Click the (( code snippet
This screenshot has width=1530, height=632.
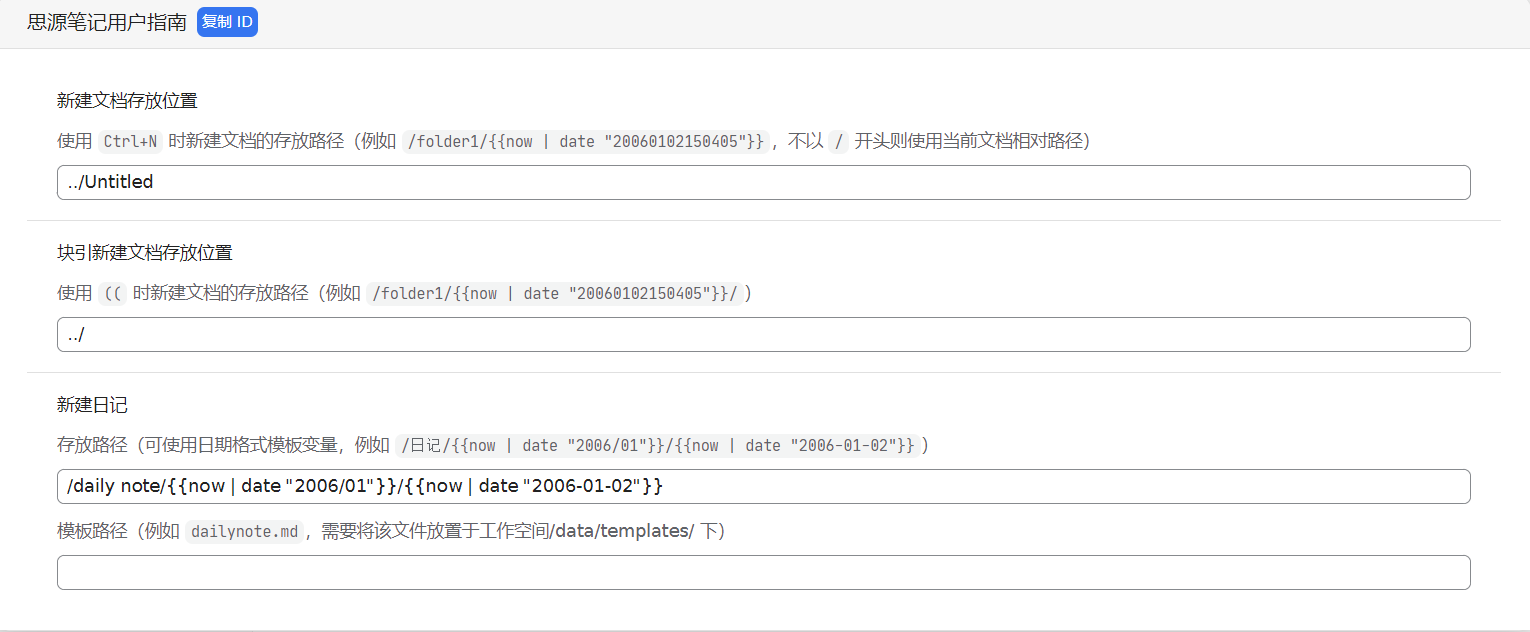pos(111,293)
